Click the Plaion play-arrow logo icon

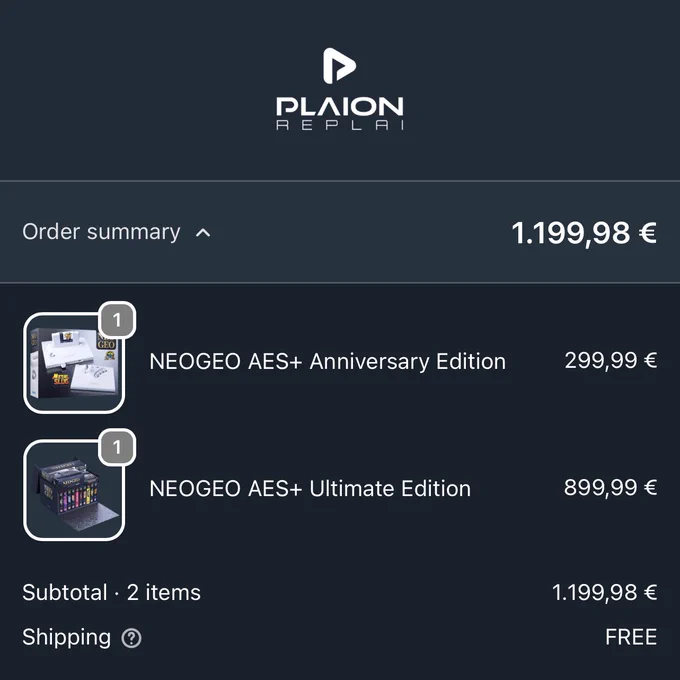340,65
